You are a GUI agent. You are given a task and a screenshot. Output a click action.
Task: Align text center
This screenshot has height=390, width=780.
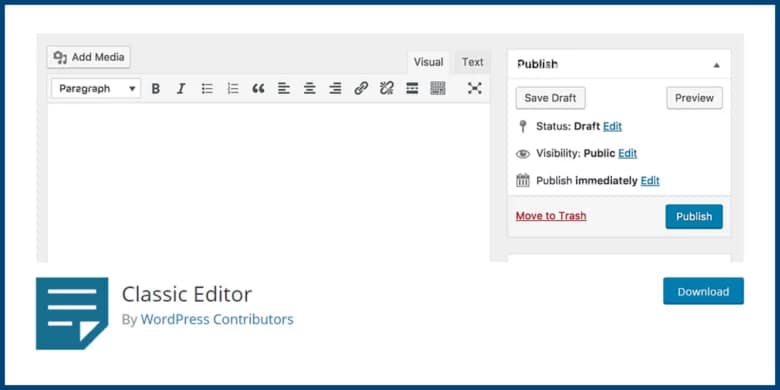[310, 89]
